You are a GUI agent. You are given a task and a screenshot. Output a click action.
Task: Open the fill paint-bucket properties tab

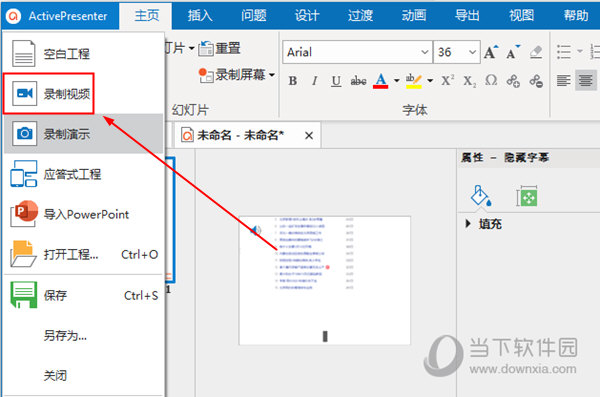481,196
